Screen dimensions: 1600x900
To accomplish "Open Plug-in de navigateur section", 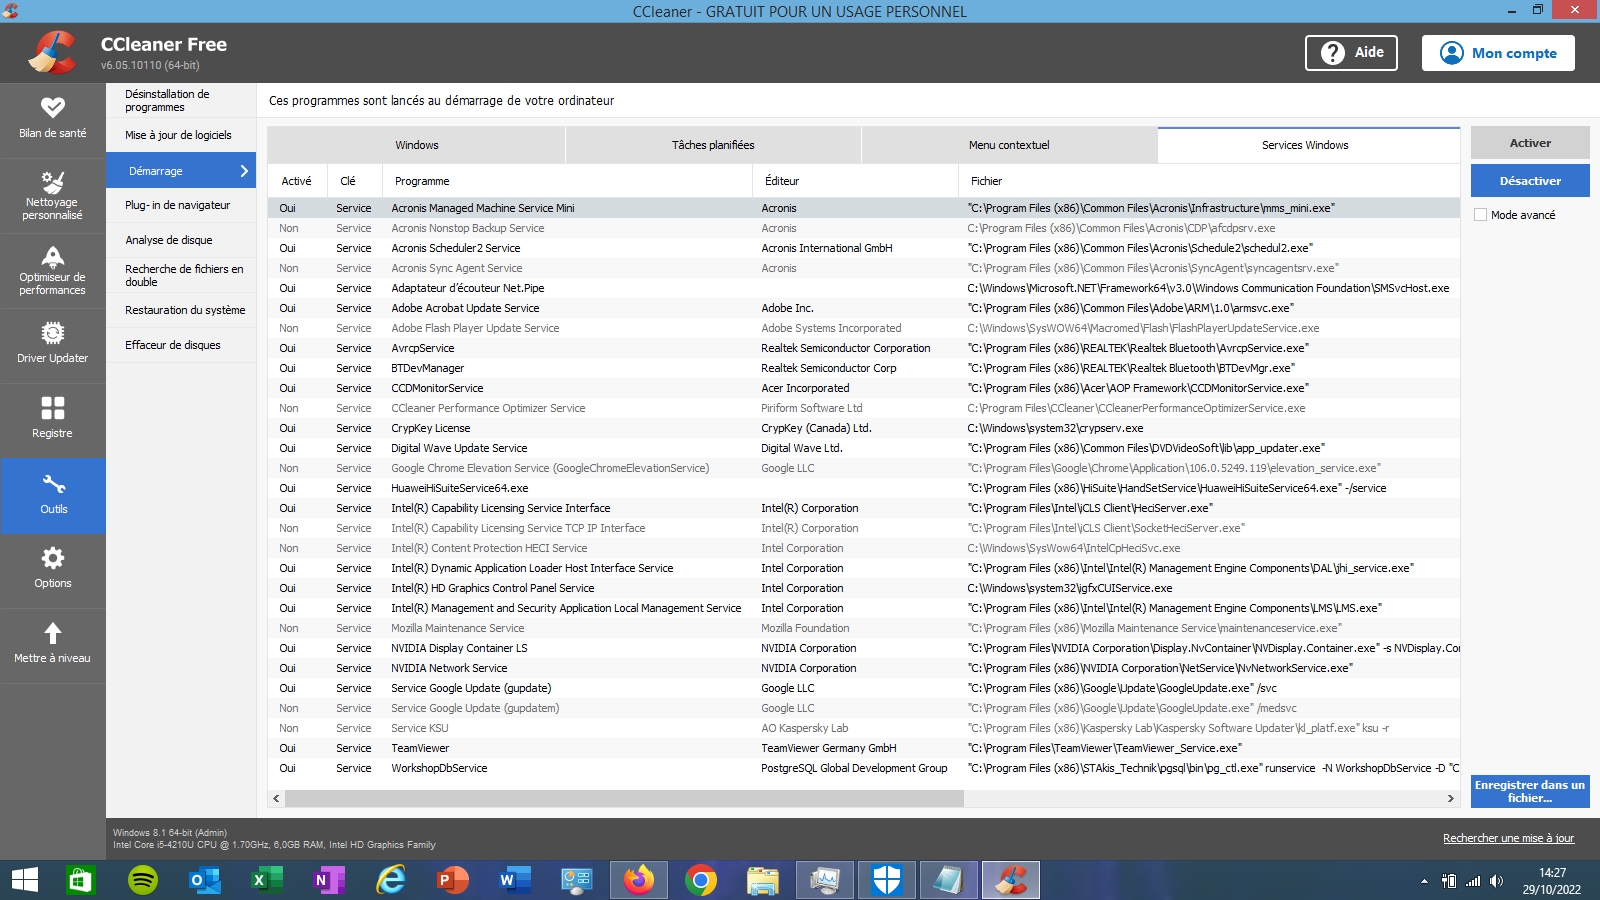I will tap(181, 205).
